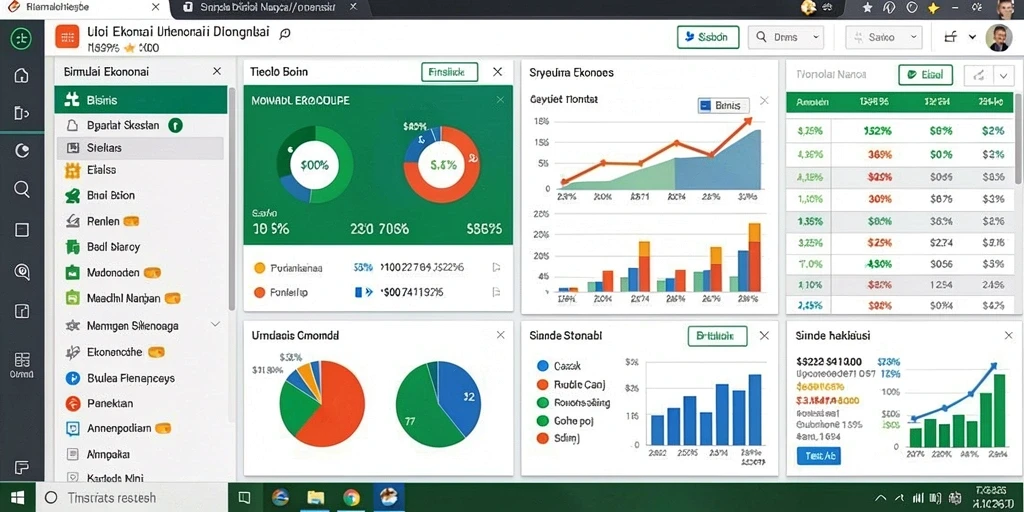Select the Bisins sidebar item

pyautogui.click(x=141, y=101)
